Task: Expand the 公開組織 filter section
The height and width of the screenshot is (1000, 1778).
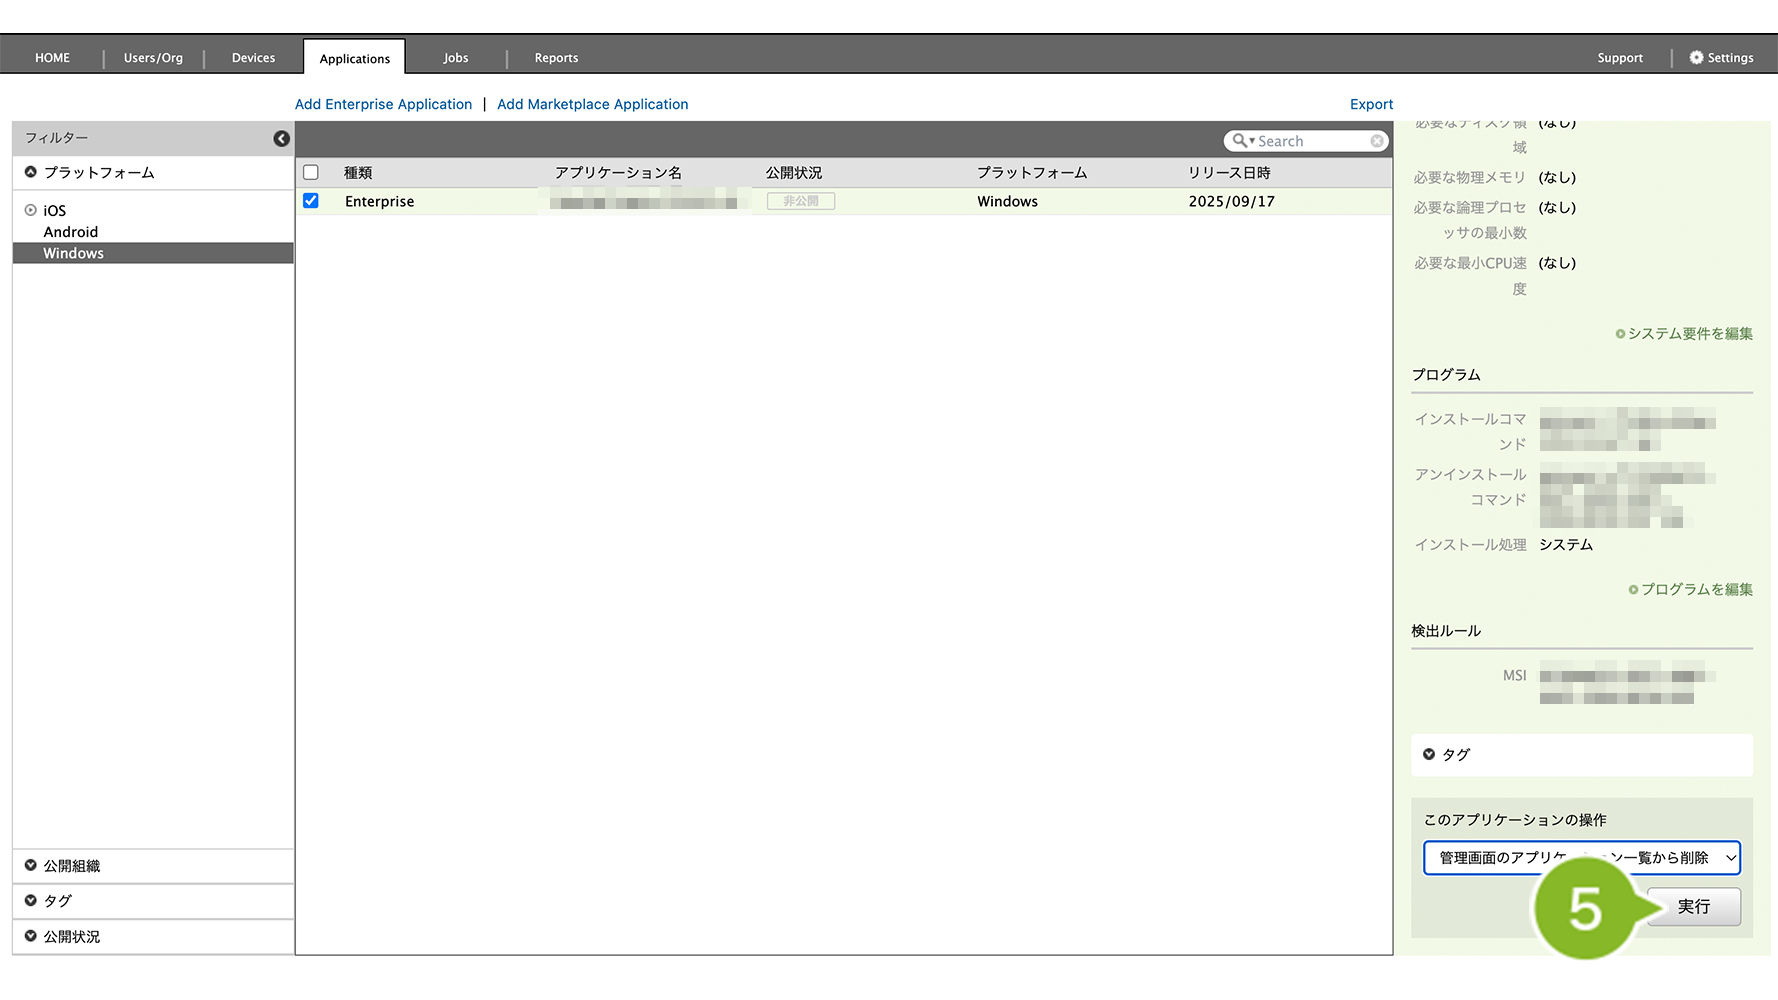Action: (x=31, y=866)
